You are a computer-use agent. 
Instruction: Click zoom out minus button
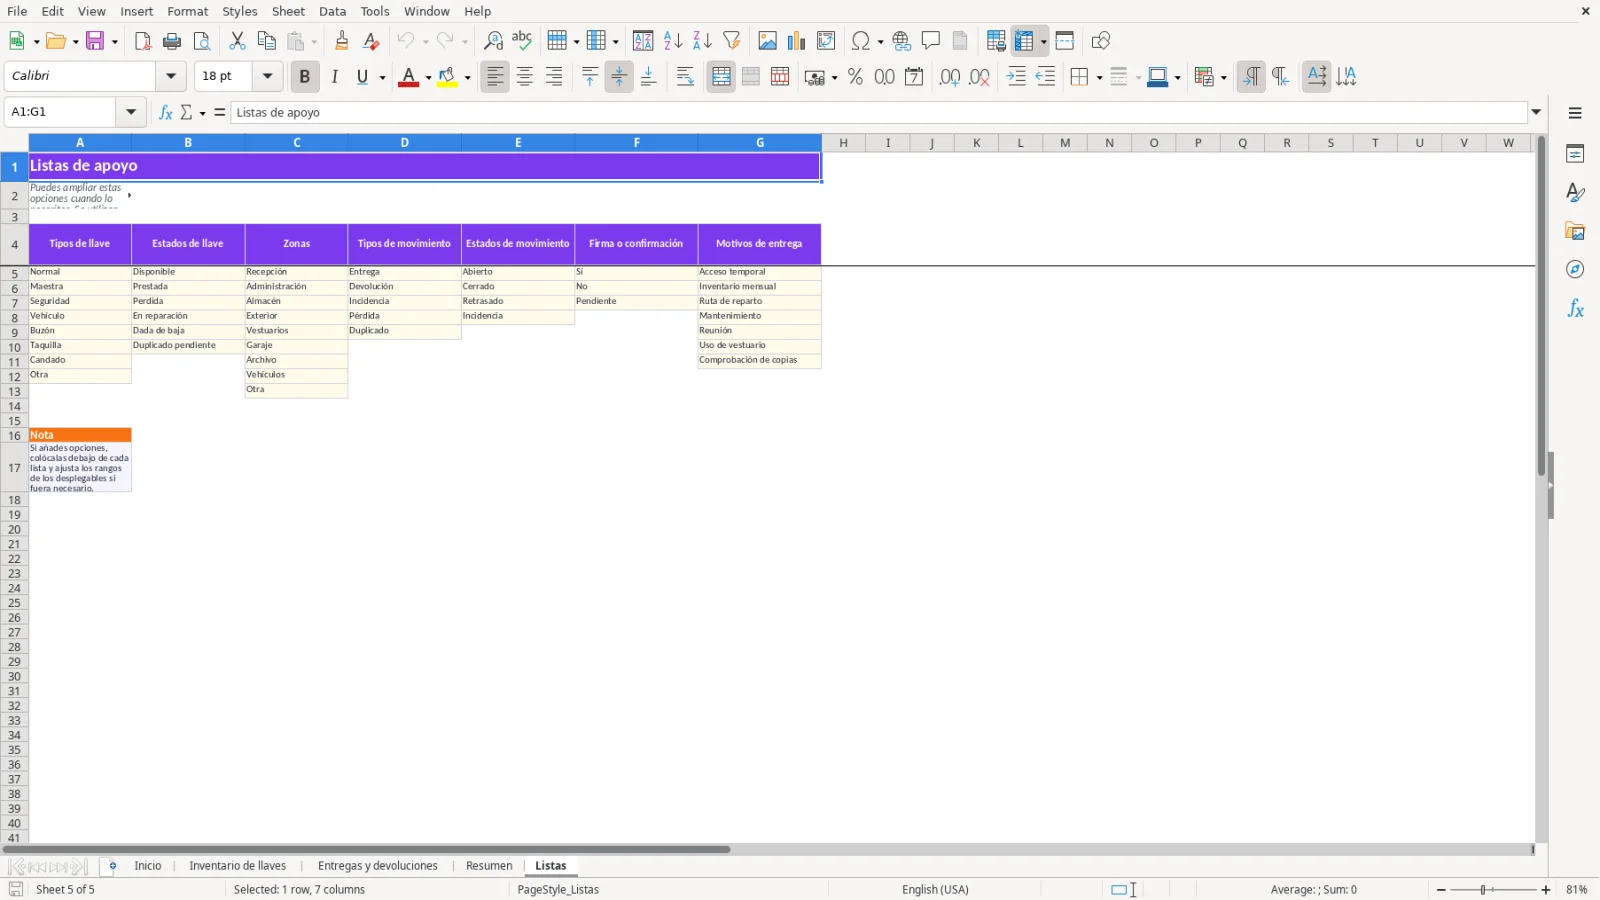click(x=1441, y=890)
